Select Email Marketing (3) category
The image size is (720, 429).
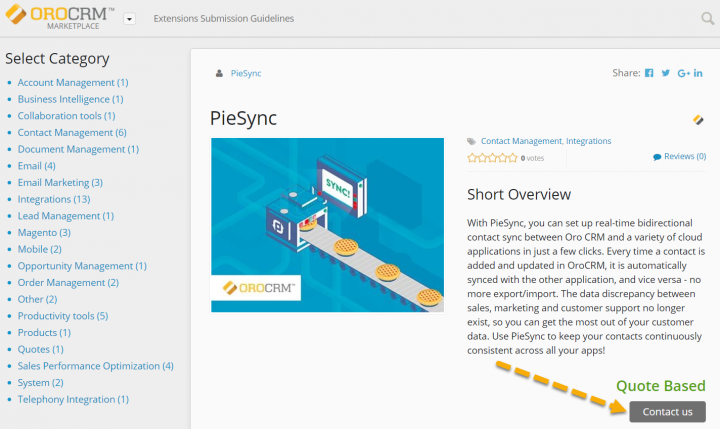pyautogui.click(x=60, y=182)
